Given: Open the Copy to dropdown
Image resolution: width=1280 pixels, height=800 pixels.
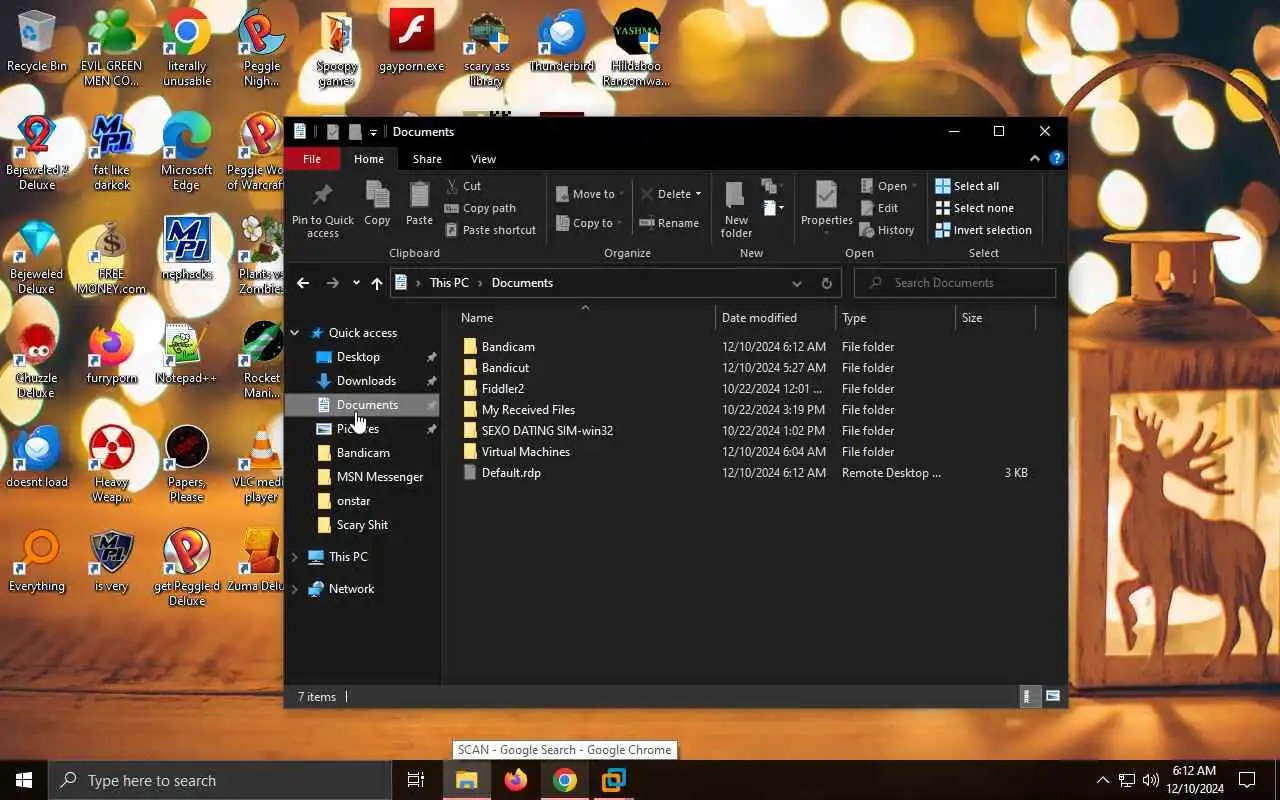Looking at the screenshot, I should click(x=590, y=223).
